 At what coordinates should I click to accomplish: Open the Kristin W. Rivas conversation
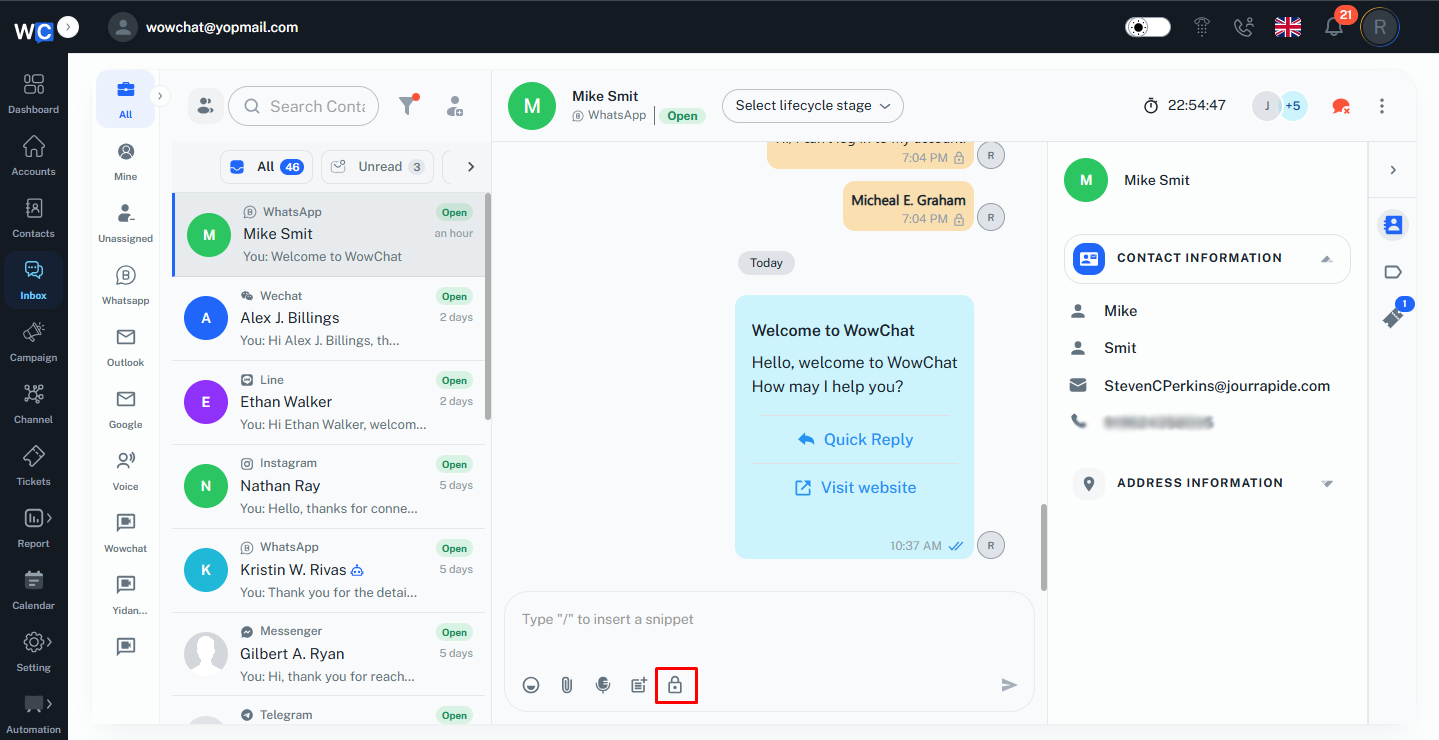328,571
